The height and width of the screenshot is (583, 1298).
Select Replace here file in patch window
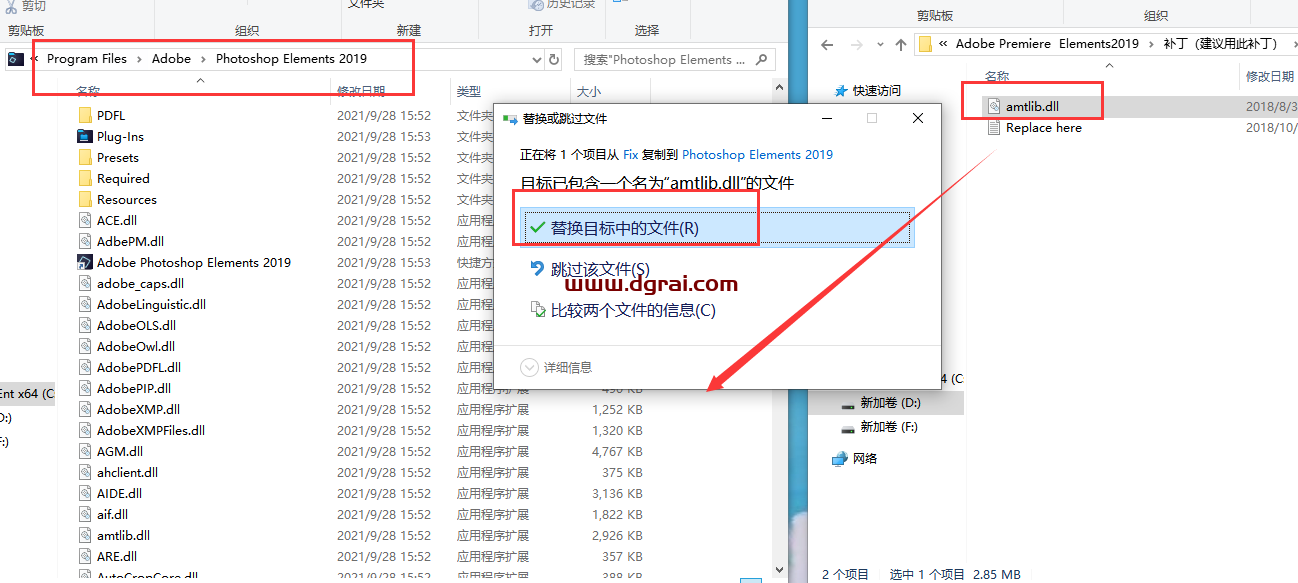[x=1043, y=128]
